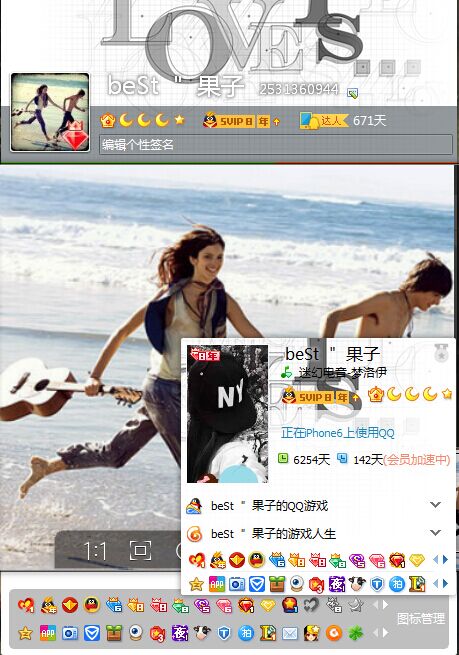Click the 会员加速中 link
The image size is (459, 655).
[x=417, y=460]
